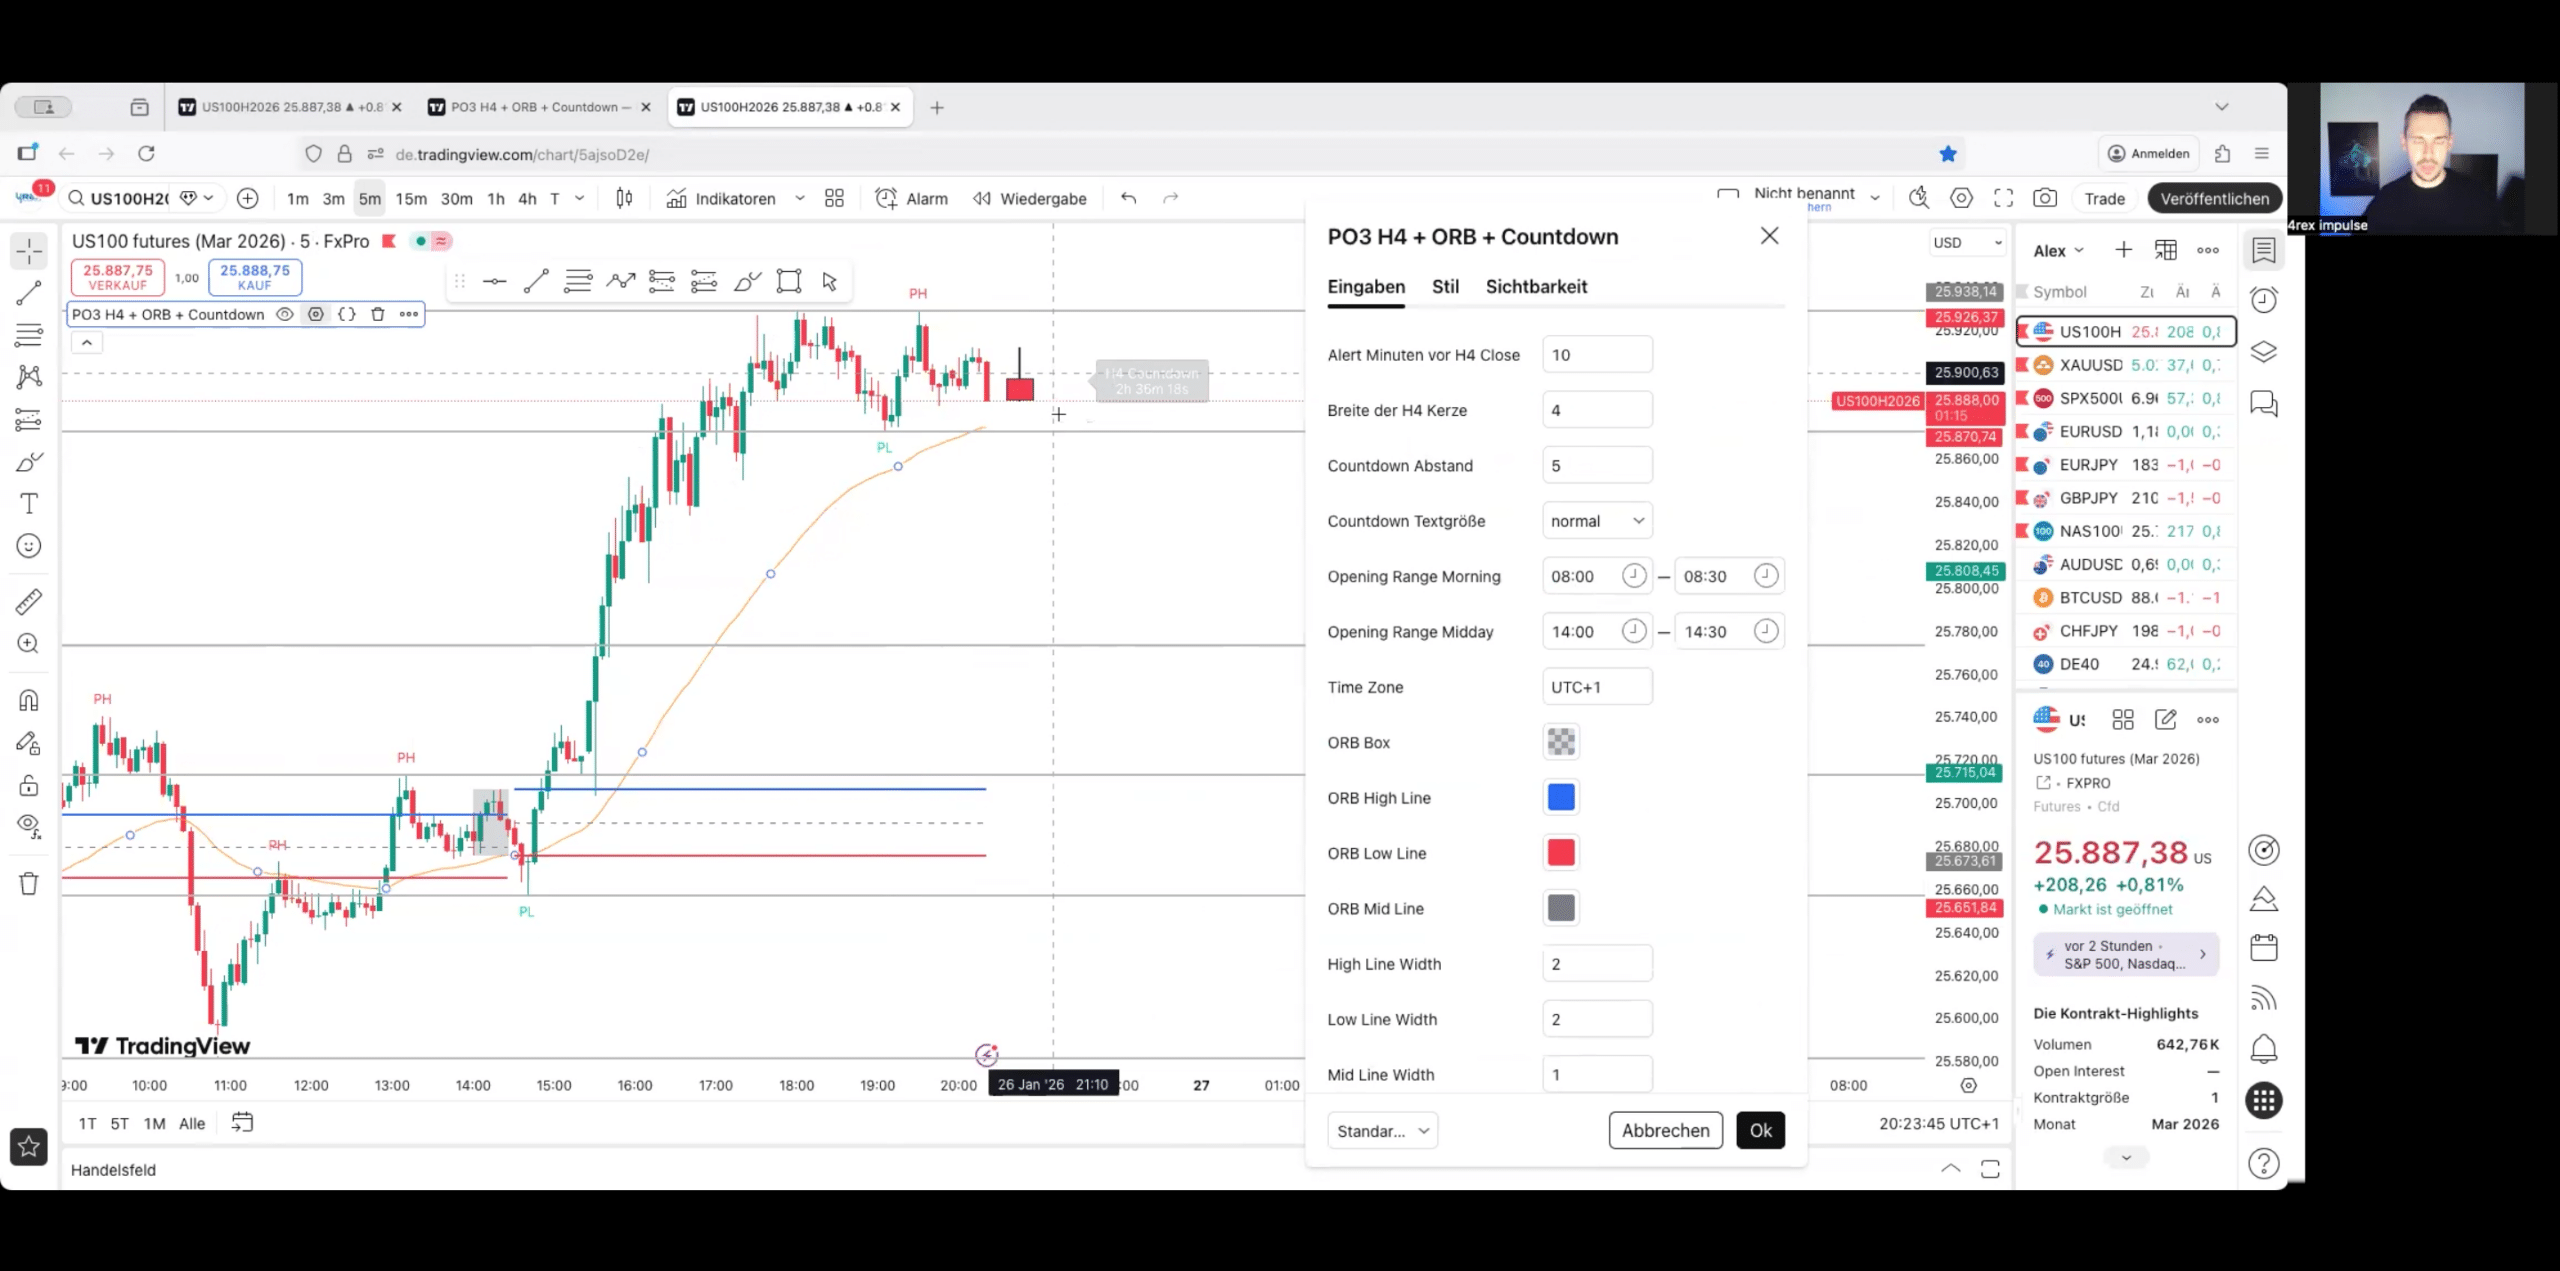Open alerts clock panel in right sidebar
The image size is (2560, 1271).
click(2264, 299)
